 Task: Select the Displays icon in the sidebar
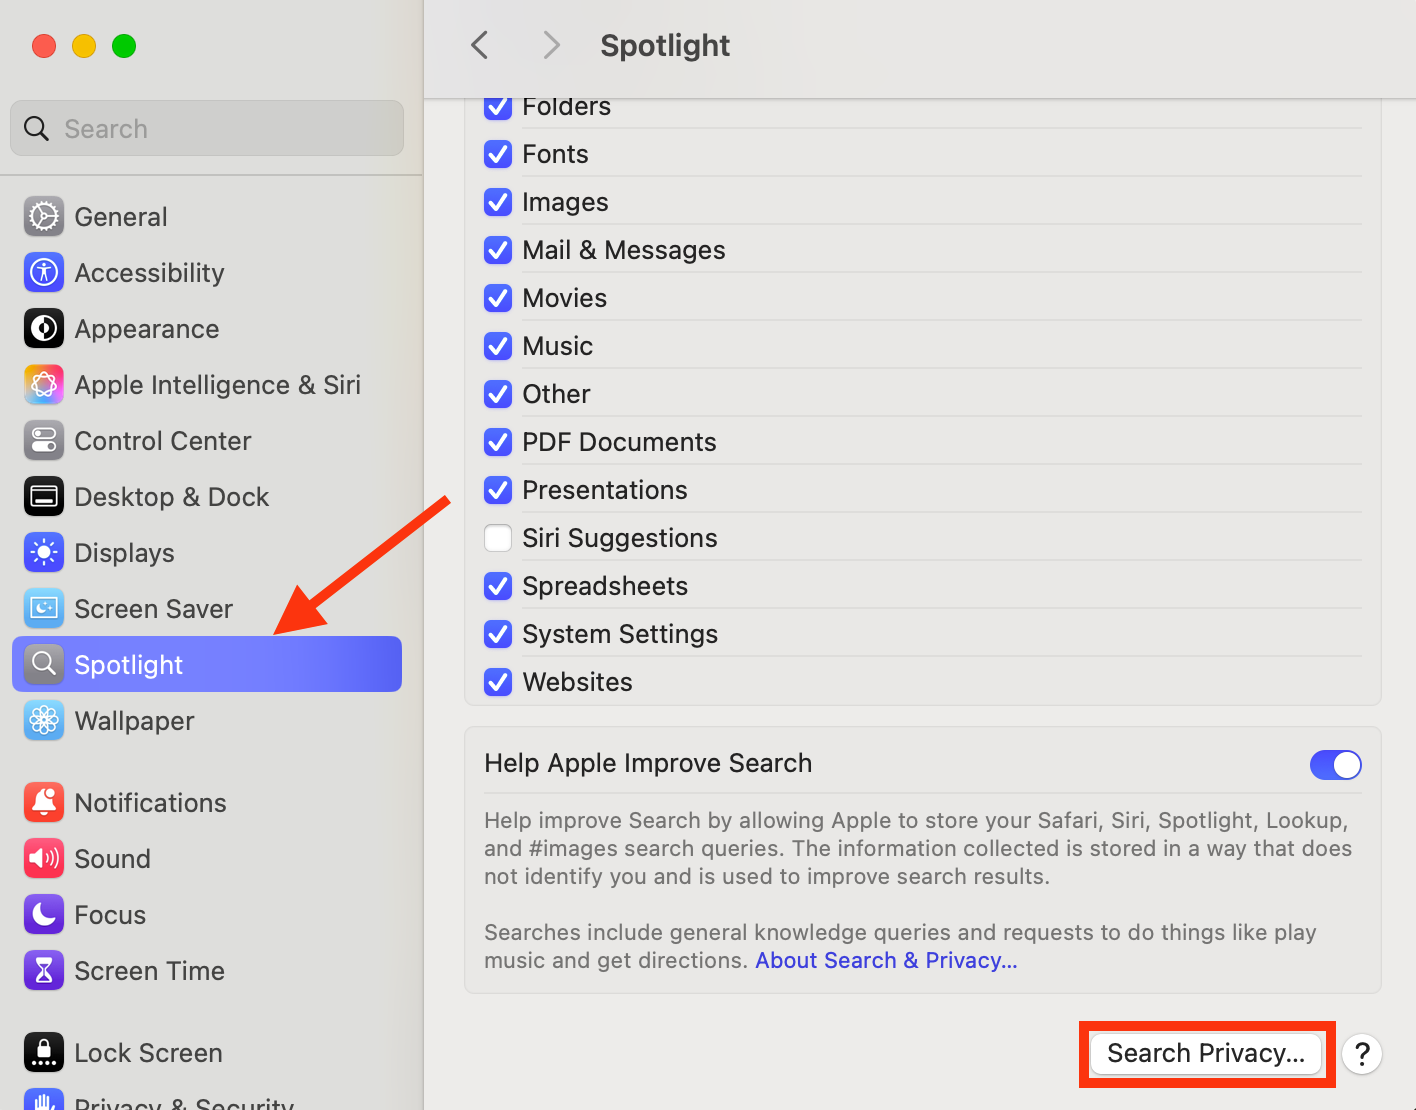pyautogui.click(x=43, y=552)
